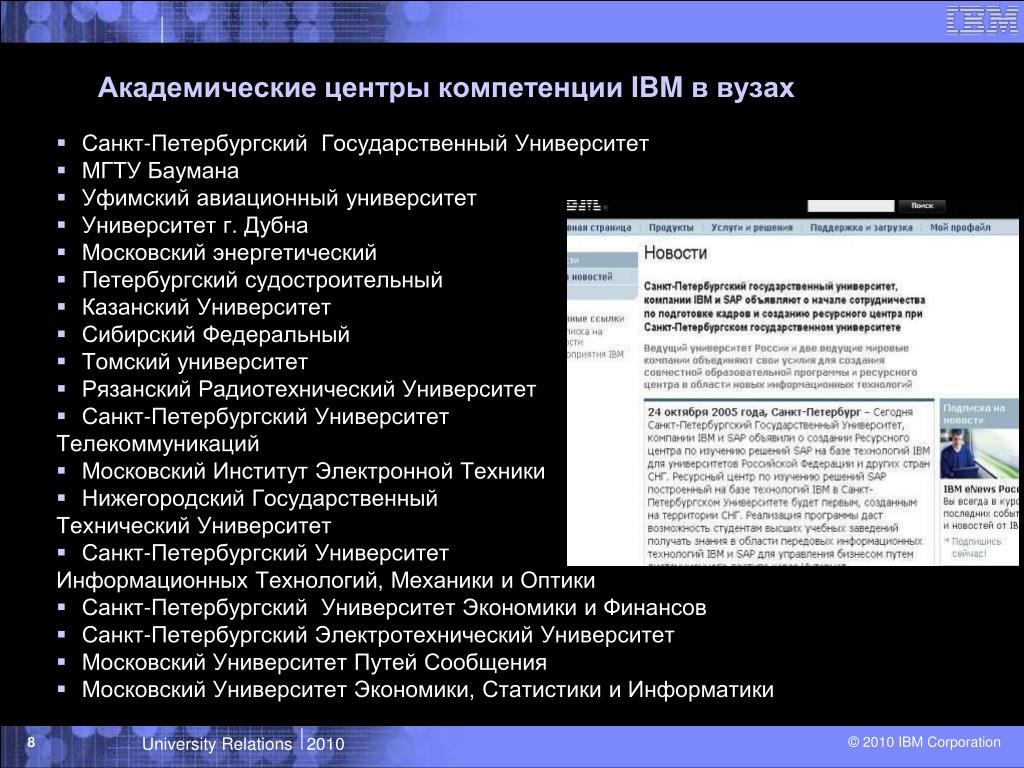
Task: Click the 2010 year in footer
Action: pos(325,744)
